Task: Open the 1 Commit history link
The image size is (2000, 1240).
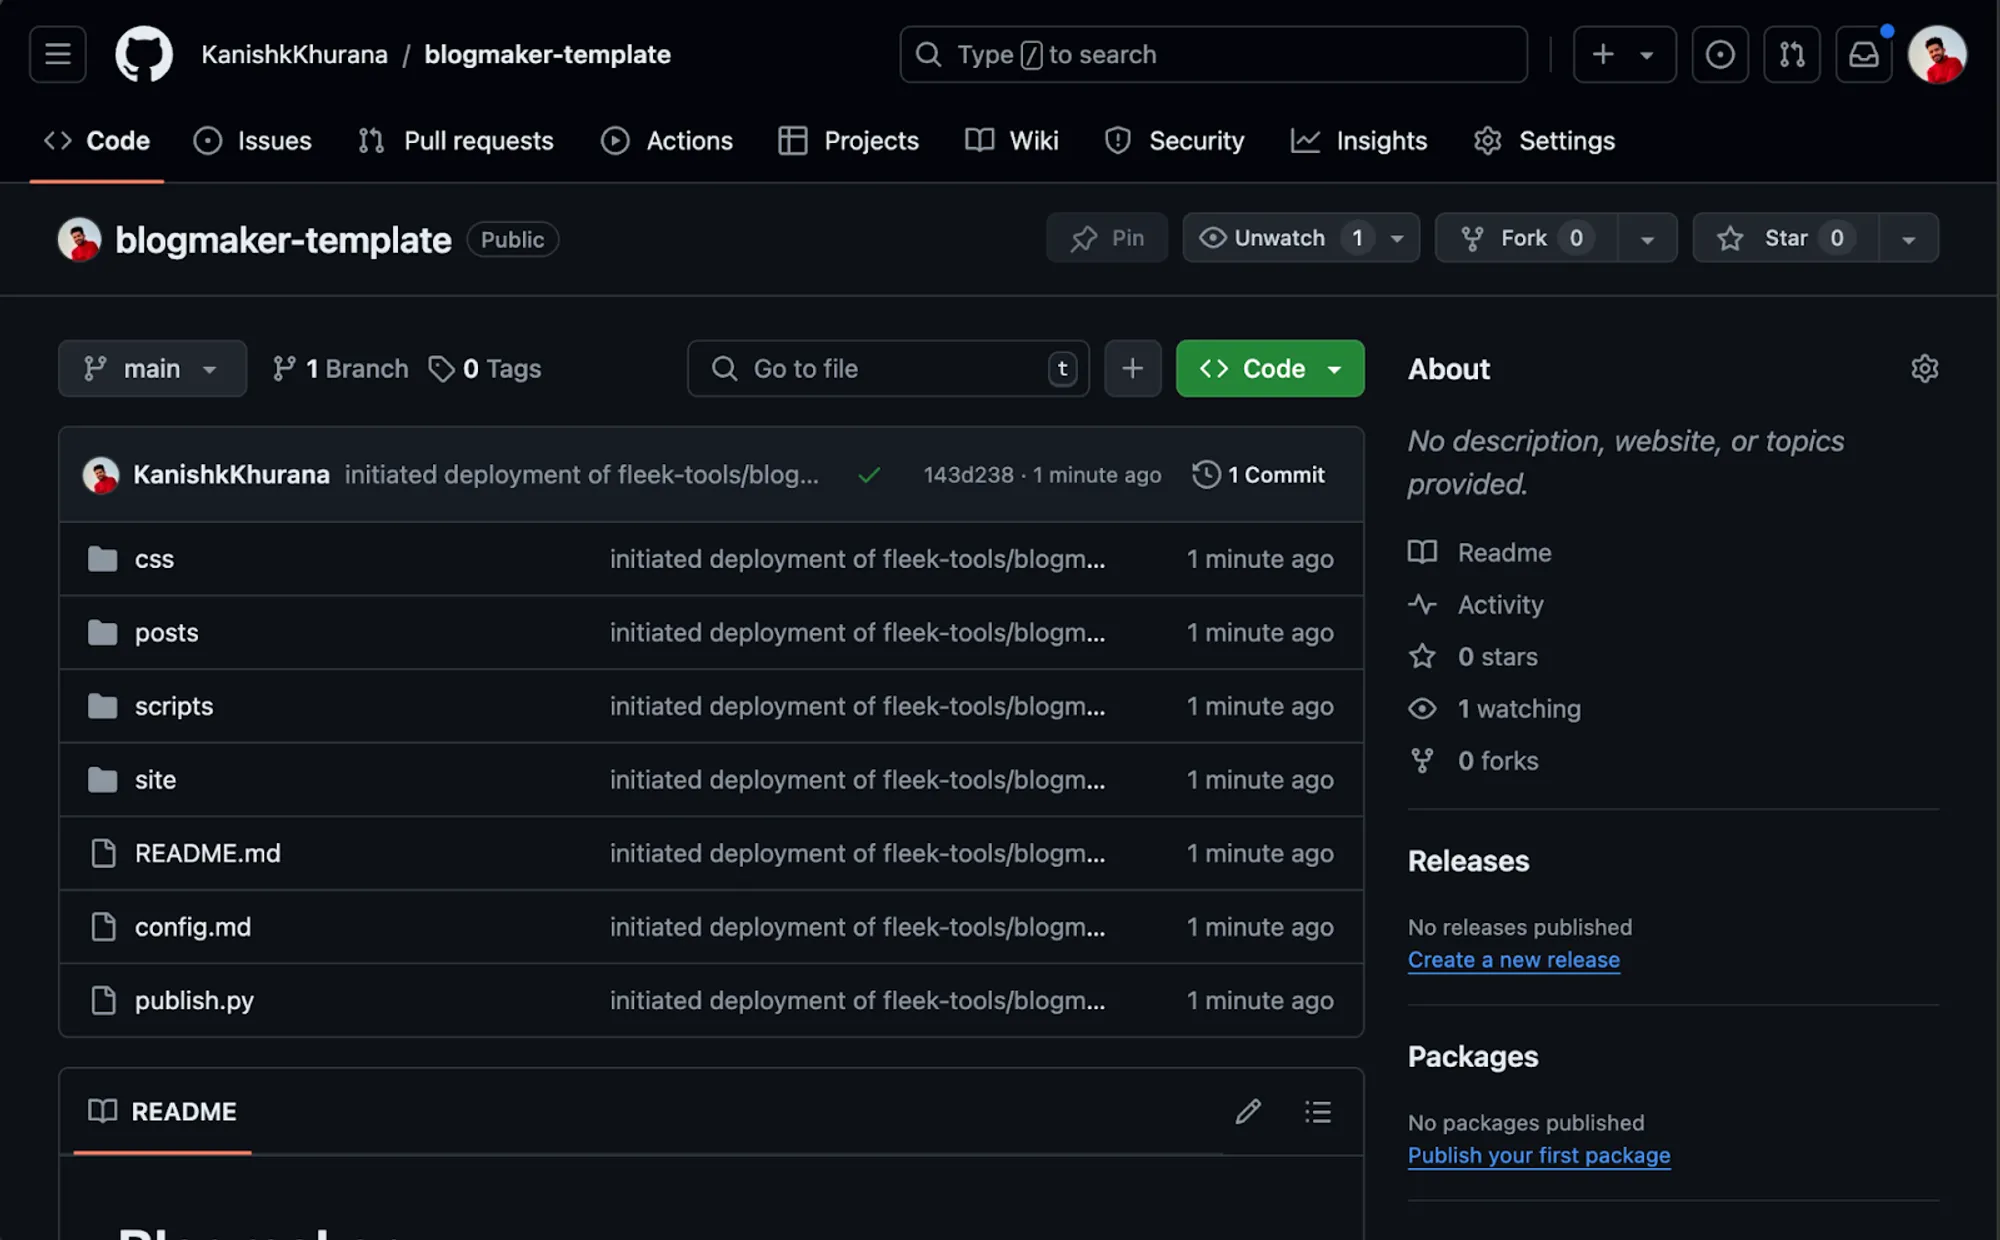Action: click(1259, 475)
